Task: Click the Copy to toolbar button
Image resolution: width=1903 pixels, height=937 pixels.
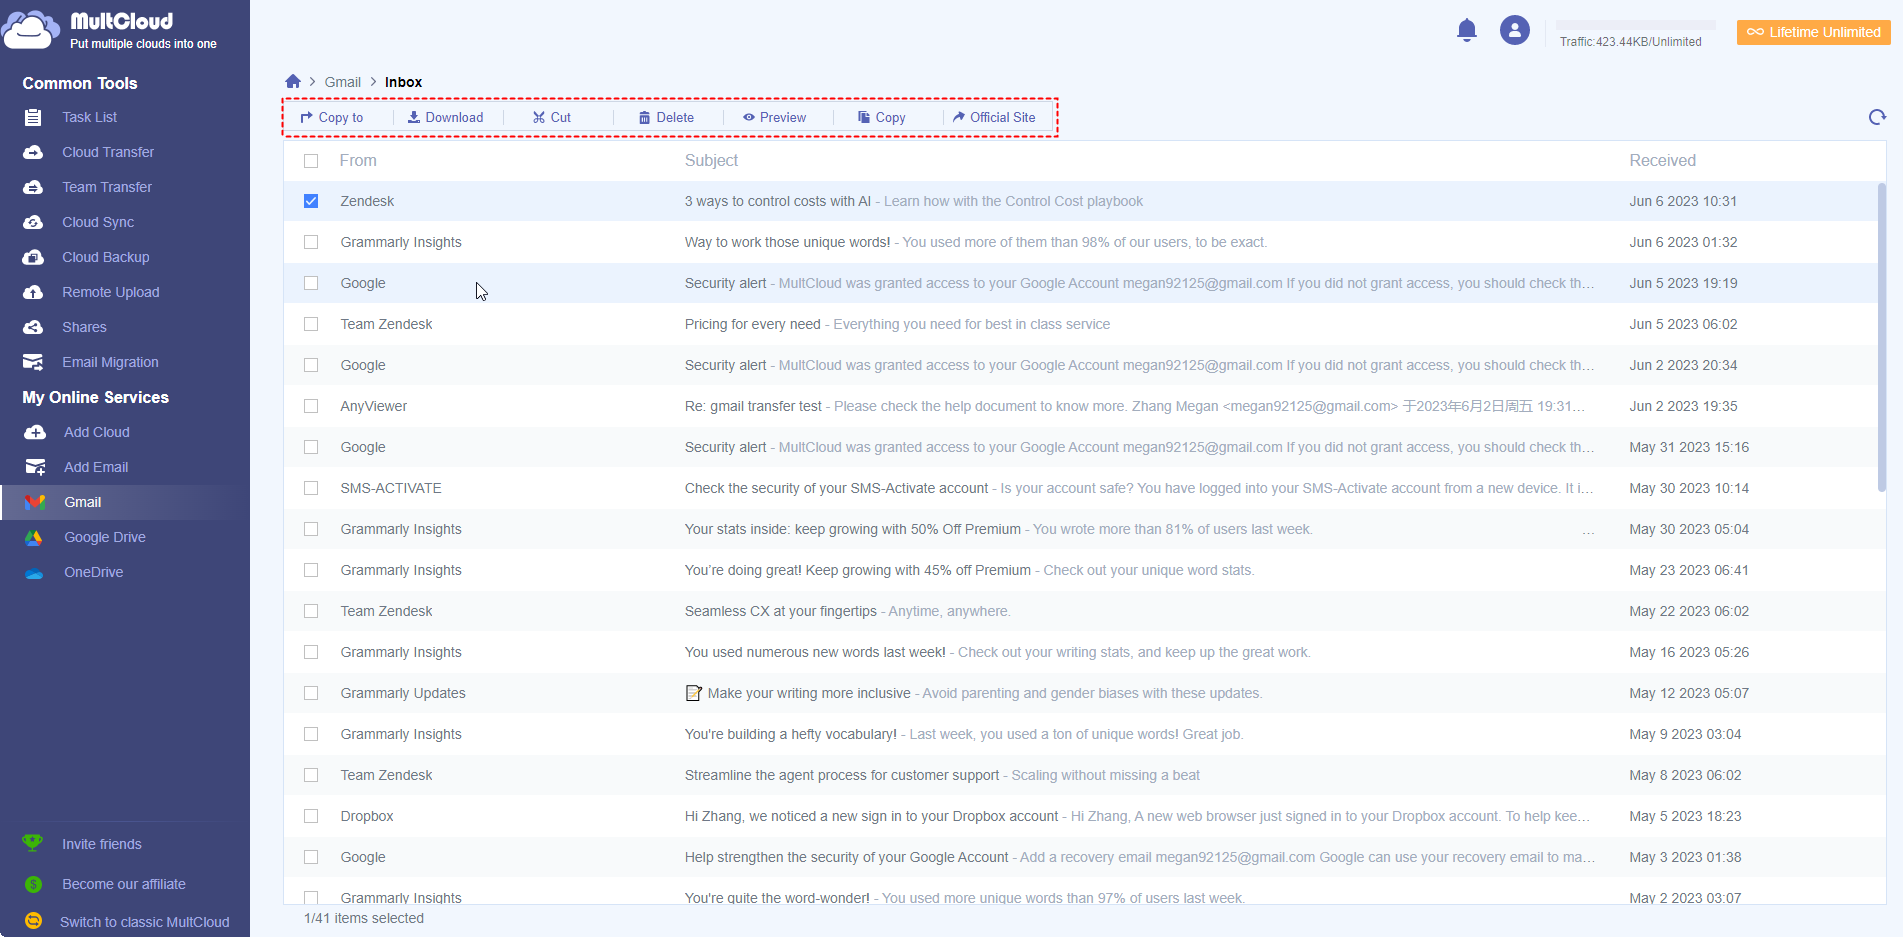Action: [332, 117]
